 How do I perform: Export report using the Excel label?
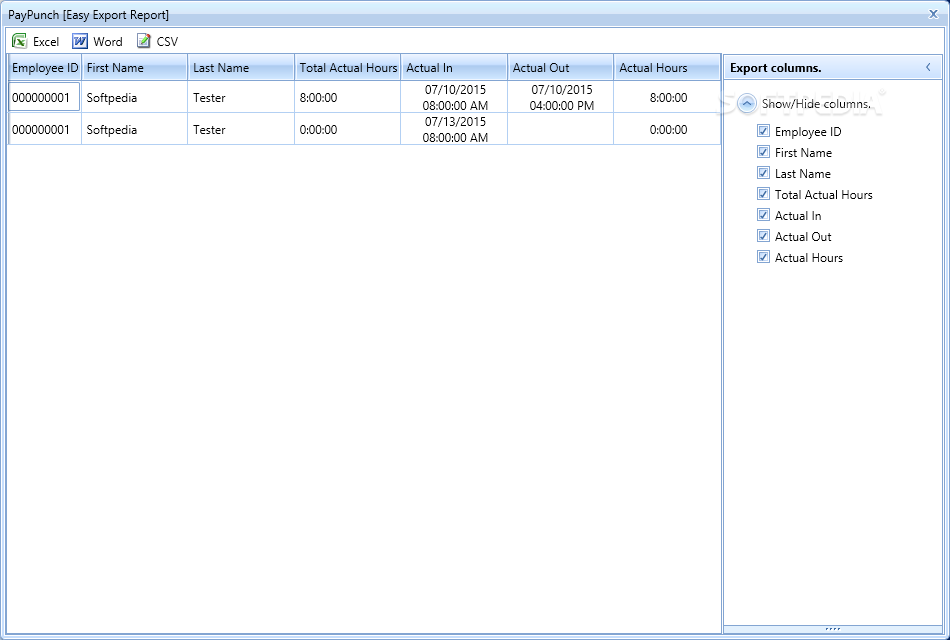pos(46,42)
